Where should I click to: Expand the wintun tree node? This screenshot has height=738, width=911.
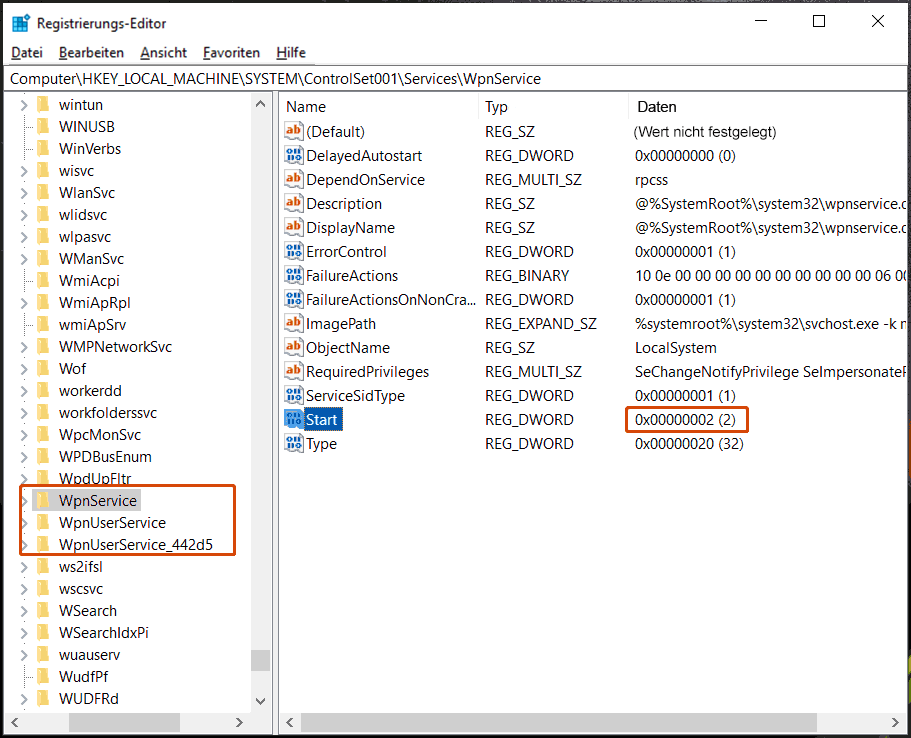pyautogui.click(x=24, y=105)
